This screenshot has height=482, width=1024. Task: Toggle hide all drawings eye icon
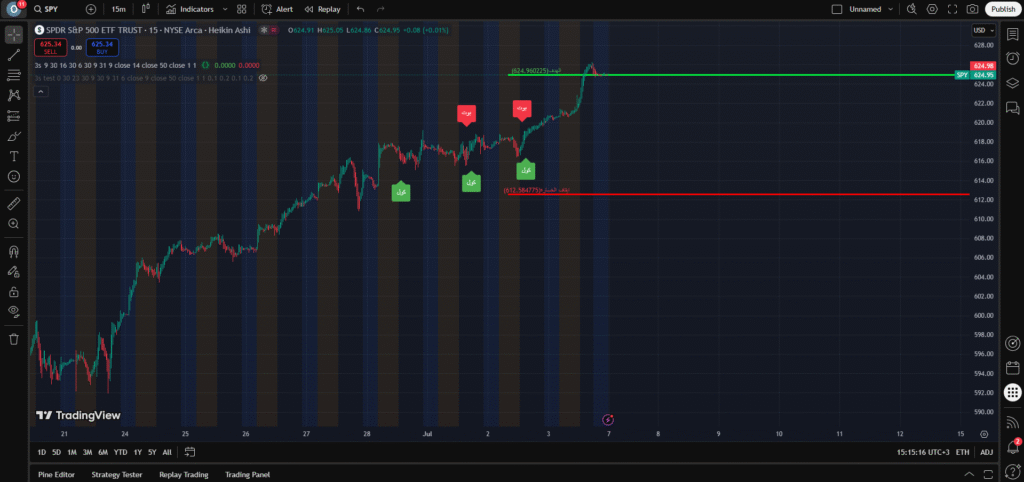click(x=14, y=312)
